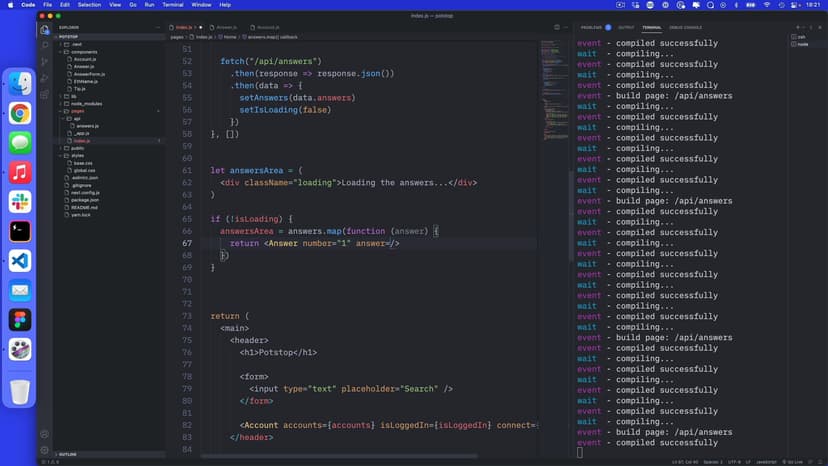This screenshot has width=828, height=466.
Task: Open Source Control view in activity bar
Action: (x=45, y=62)
